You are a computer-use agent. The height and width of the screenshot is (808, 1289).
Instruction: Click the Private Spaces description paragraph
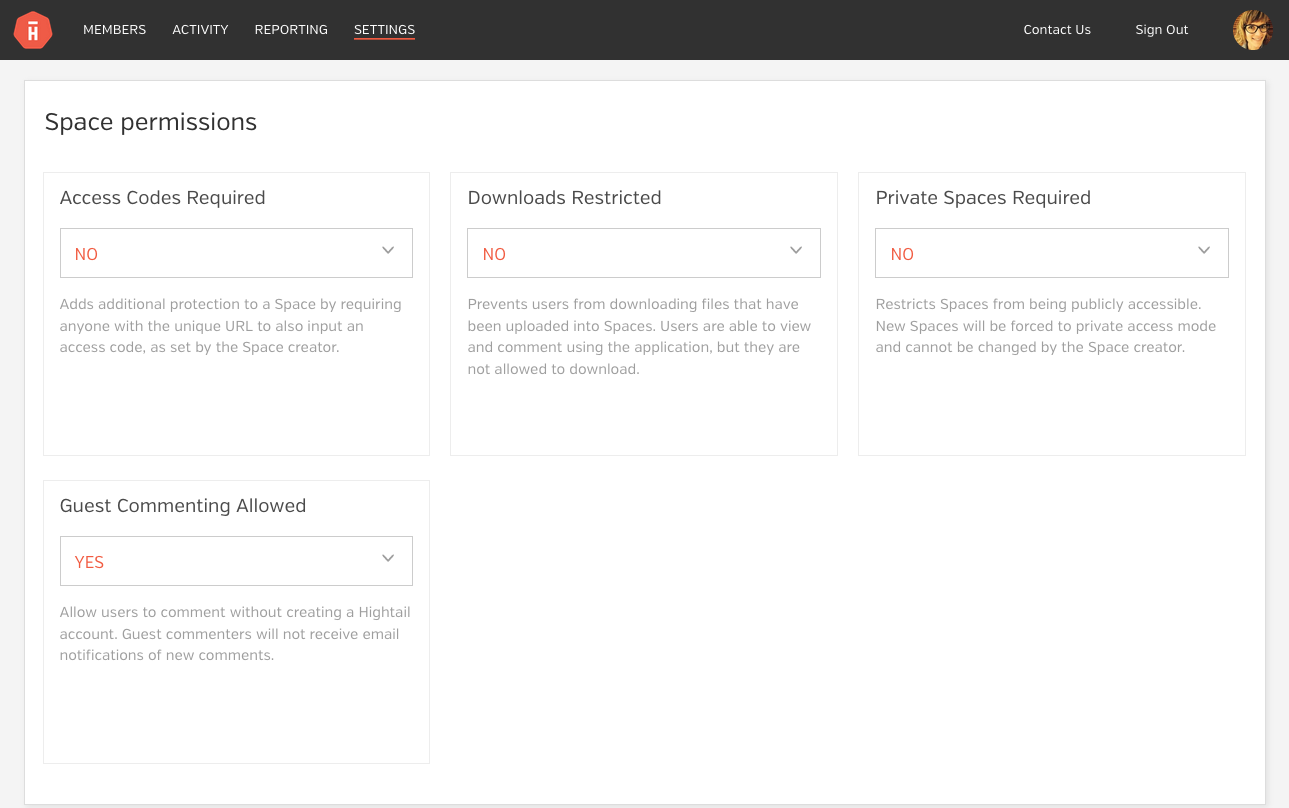click(1046, 326)
